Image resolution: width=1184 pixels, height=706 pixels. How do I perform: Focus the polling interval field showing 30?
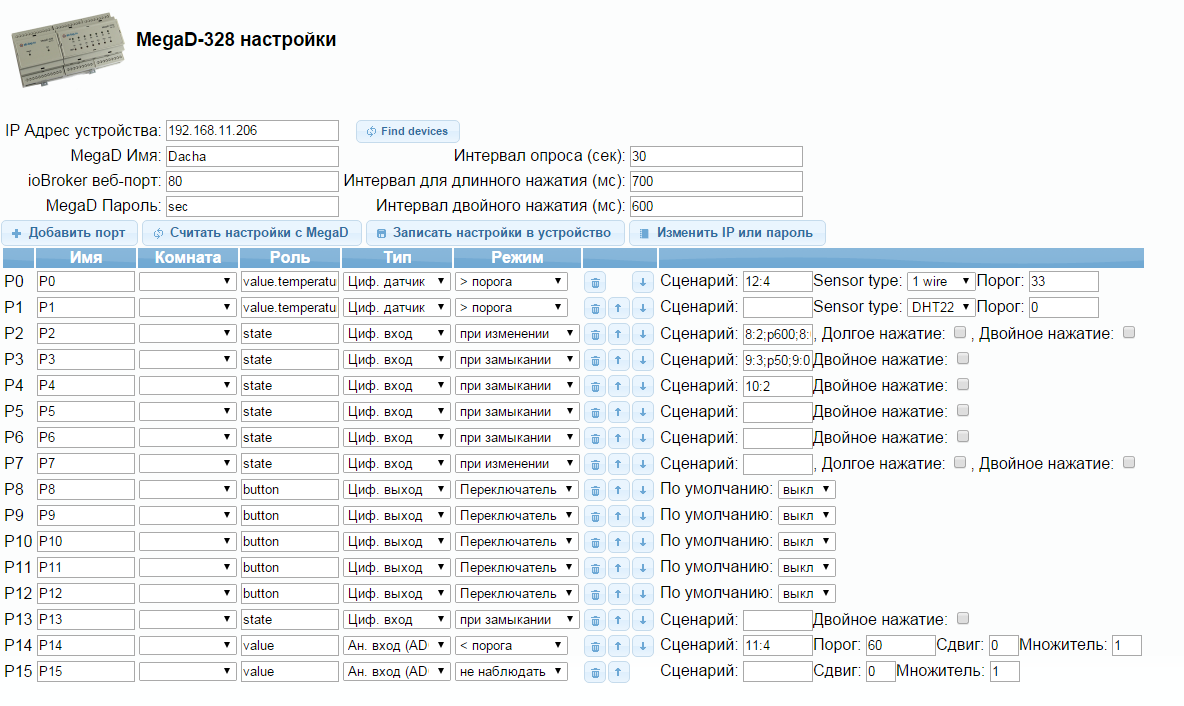pos(716,156)
